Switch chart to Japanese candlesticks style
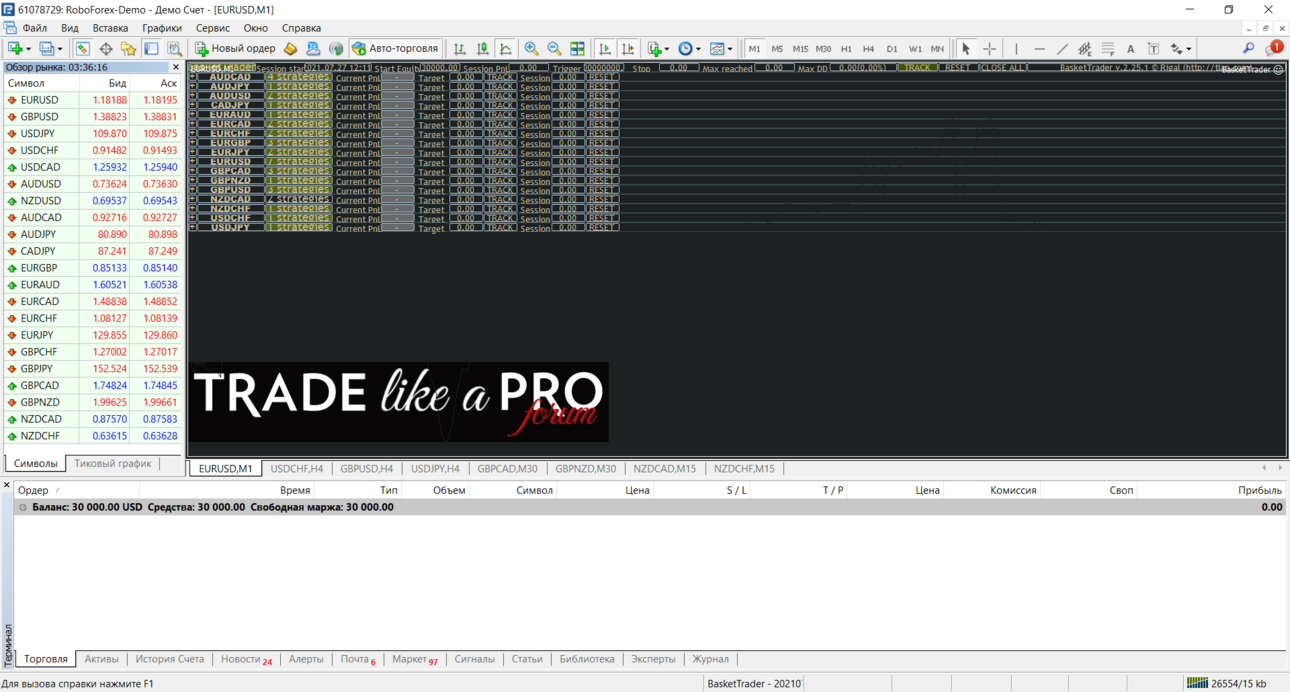Viewport: 1290px width, 692px height. 483,48
